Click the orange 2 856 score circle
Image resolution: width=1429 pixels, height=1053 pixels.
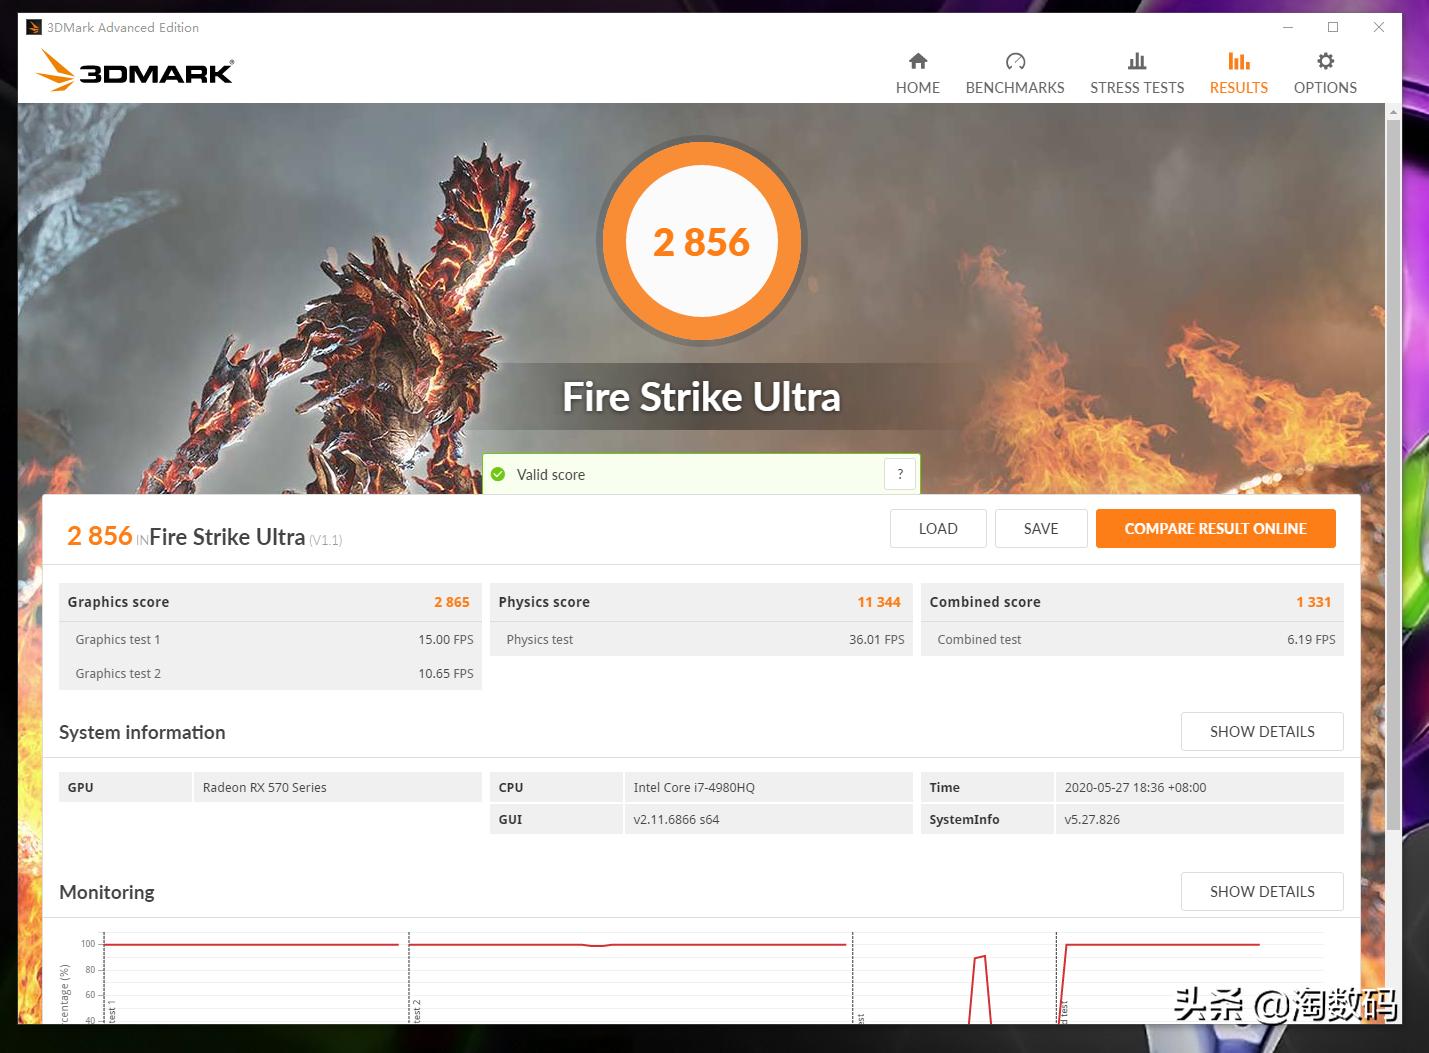click(x=701, y=241)
